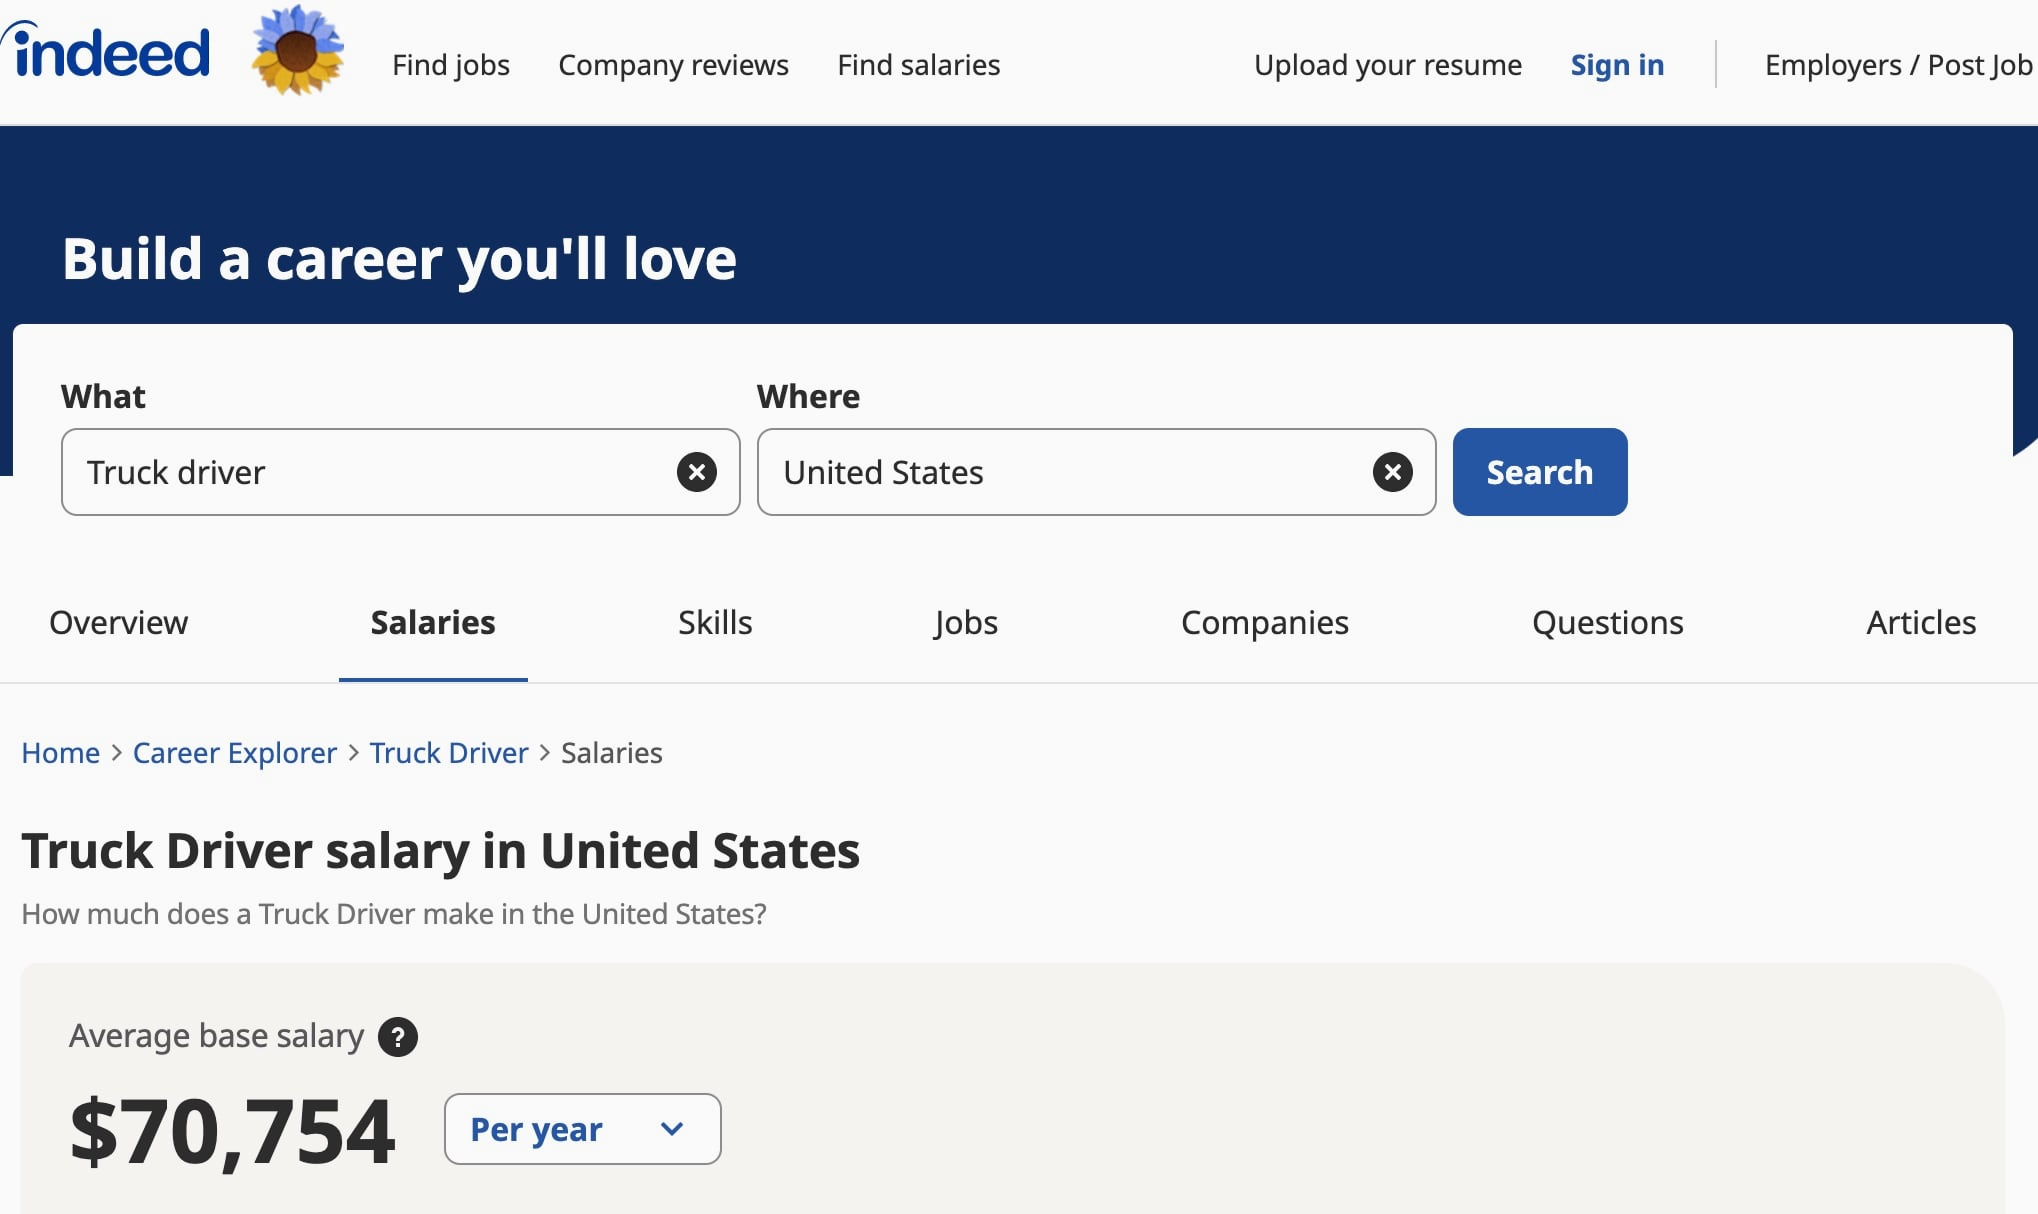The width and height of the screenshot is (2038, 1214).
Task: Click the blue Search button
Action: (1540, 472)
